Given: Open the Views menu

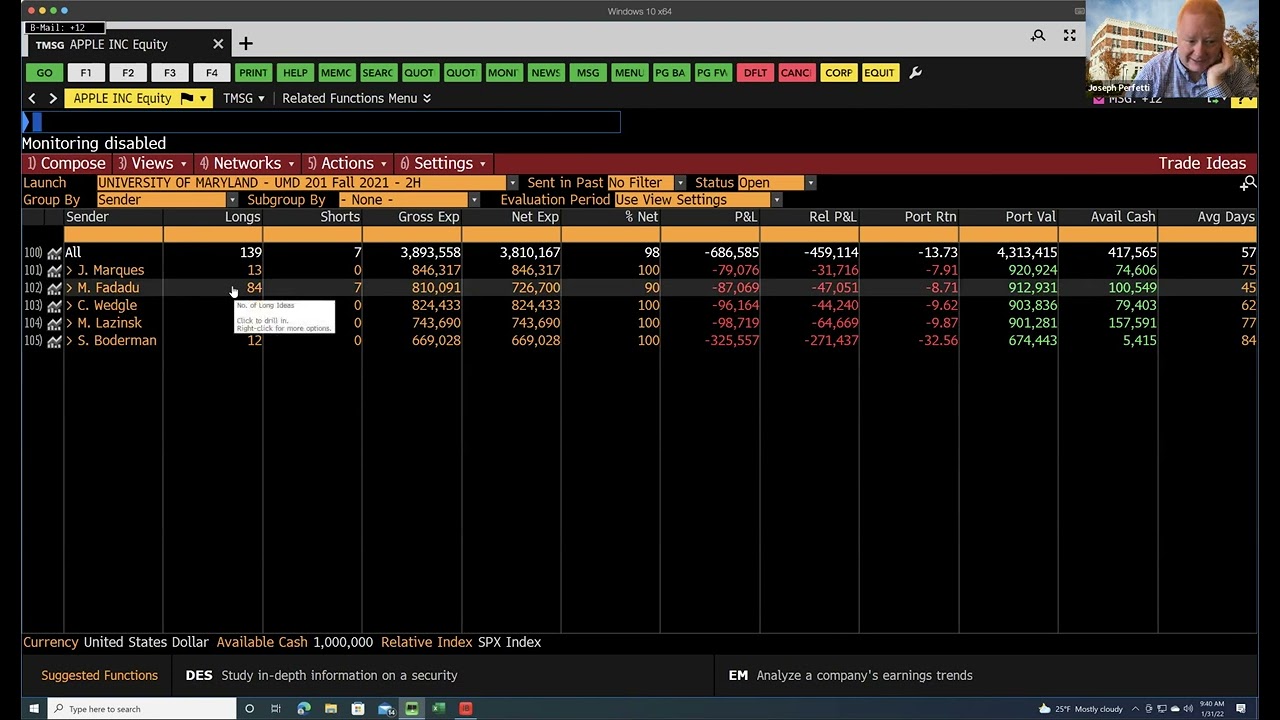Looking at the screenshot, I should (152, 163).
